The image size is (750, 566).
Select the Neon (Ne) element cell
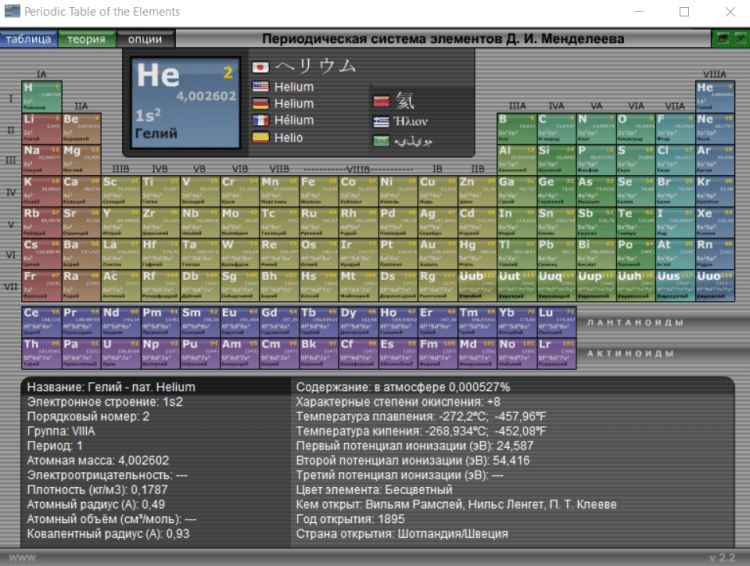click(x=715, y=128)
